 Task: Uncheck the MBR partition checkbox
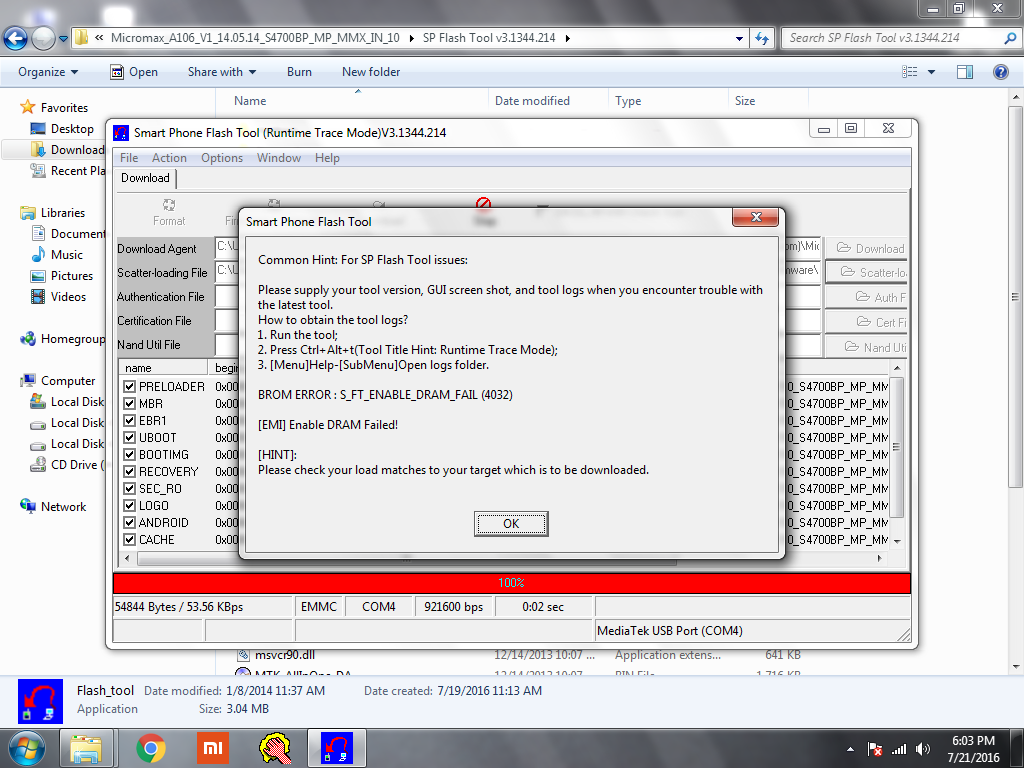pyautogui.click(x=129, y=404)
